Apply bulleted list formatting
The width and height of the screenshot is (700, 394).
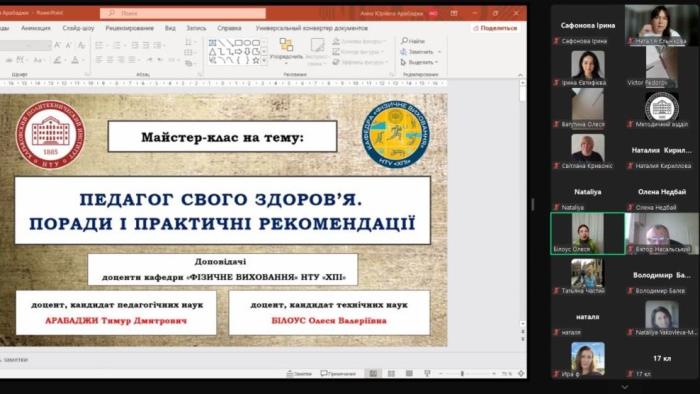point(100,45)
